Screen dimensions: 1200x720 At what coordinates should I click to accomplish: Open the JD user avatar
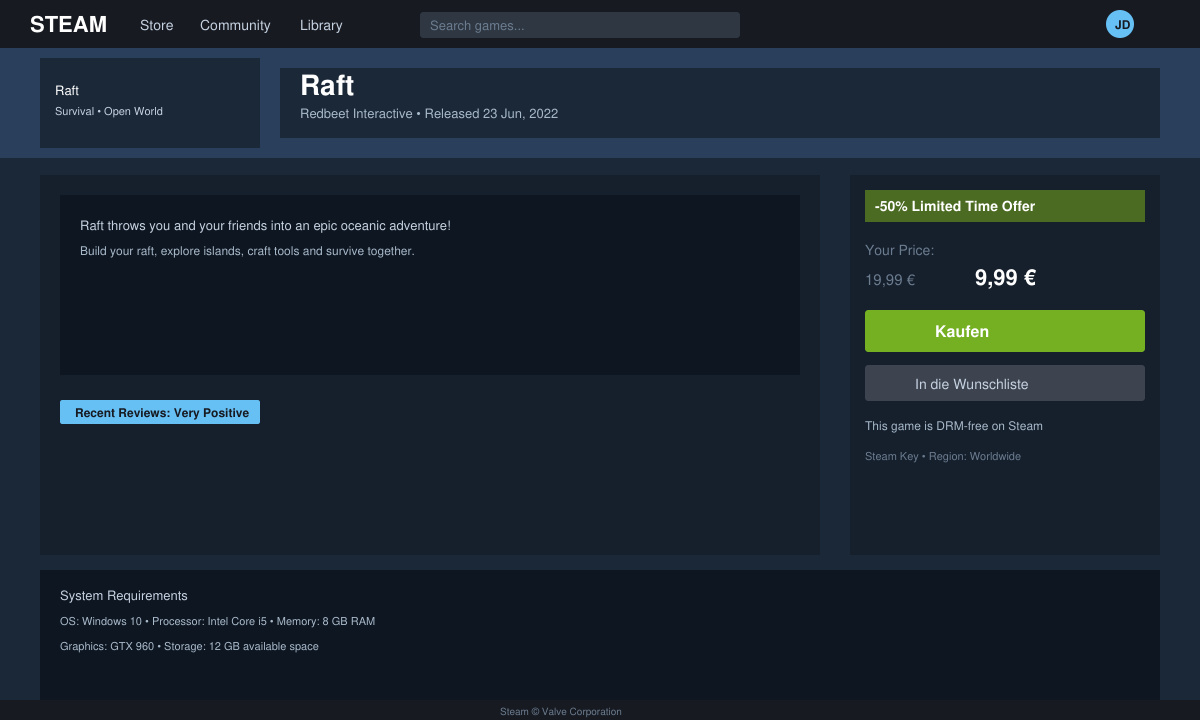coord(1120,24)
